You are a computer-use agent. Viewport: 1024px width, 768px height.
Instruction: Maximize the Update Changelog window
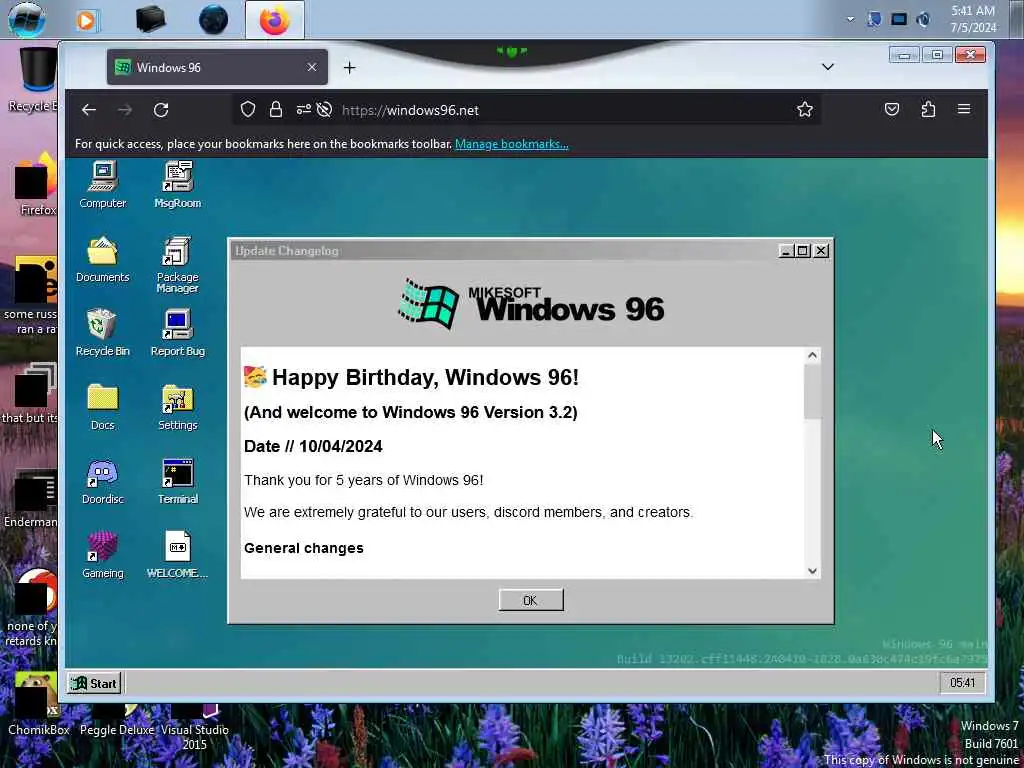click(803, 251)
